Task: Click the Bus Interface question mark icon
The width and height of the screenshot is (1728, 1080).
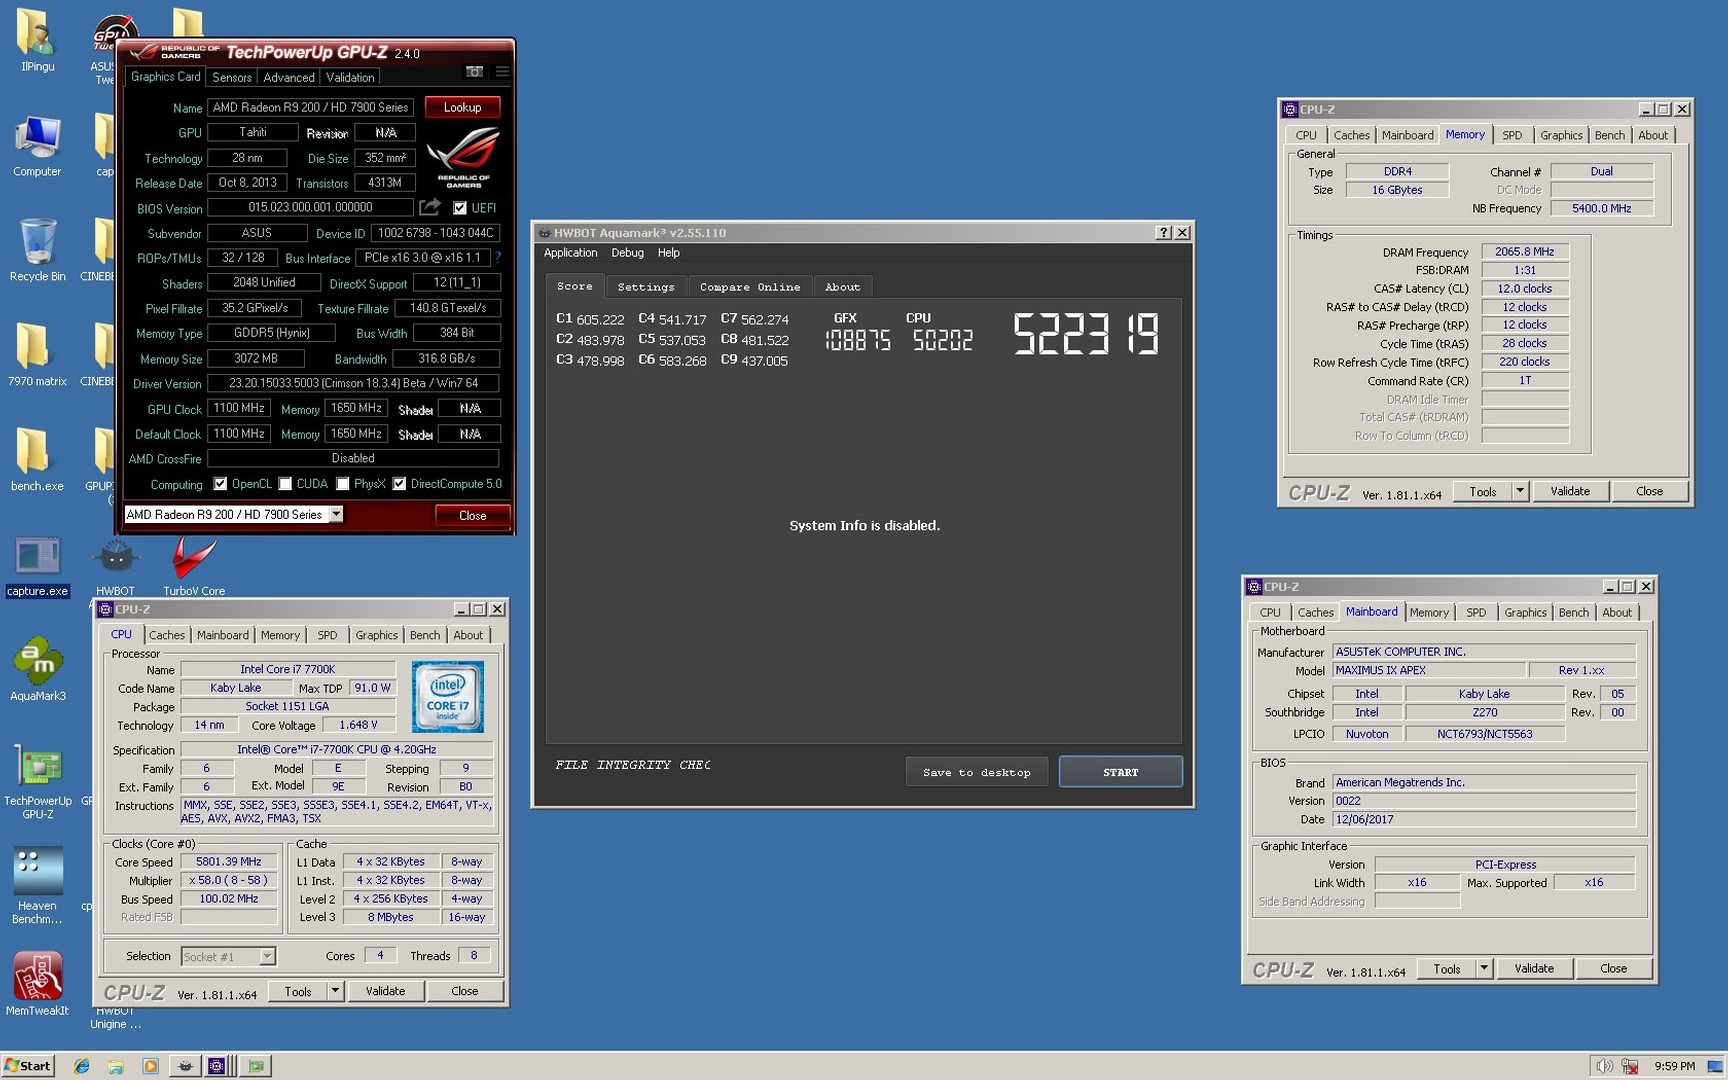Action: tap(497, 258)
